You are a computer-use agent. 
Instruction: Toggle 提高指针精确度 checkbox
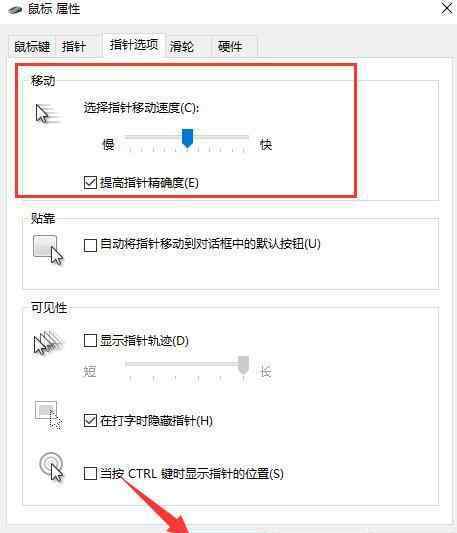(x=90, y=183)
